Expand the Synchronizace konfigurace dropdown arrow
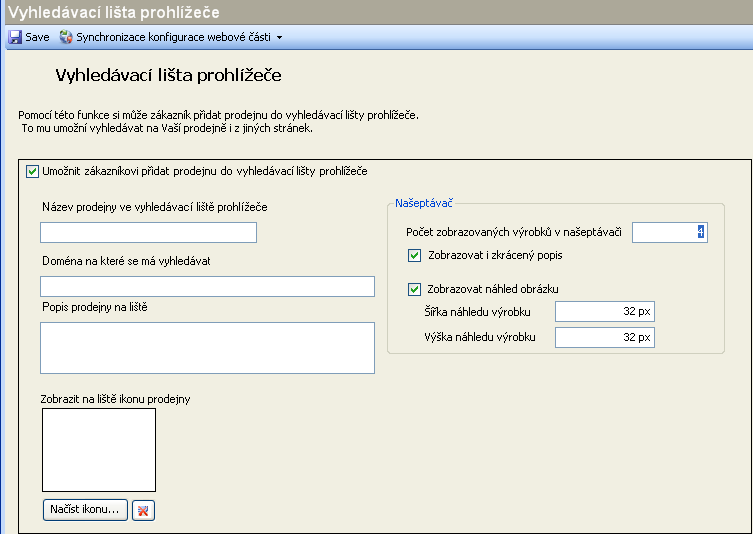 tap(279, 37)
